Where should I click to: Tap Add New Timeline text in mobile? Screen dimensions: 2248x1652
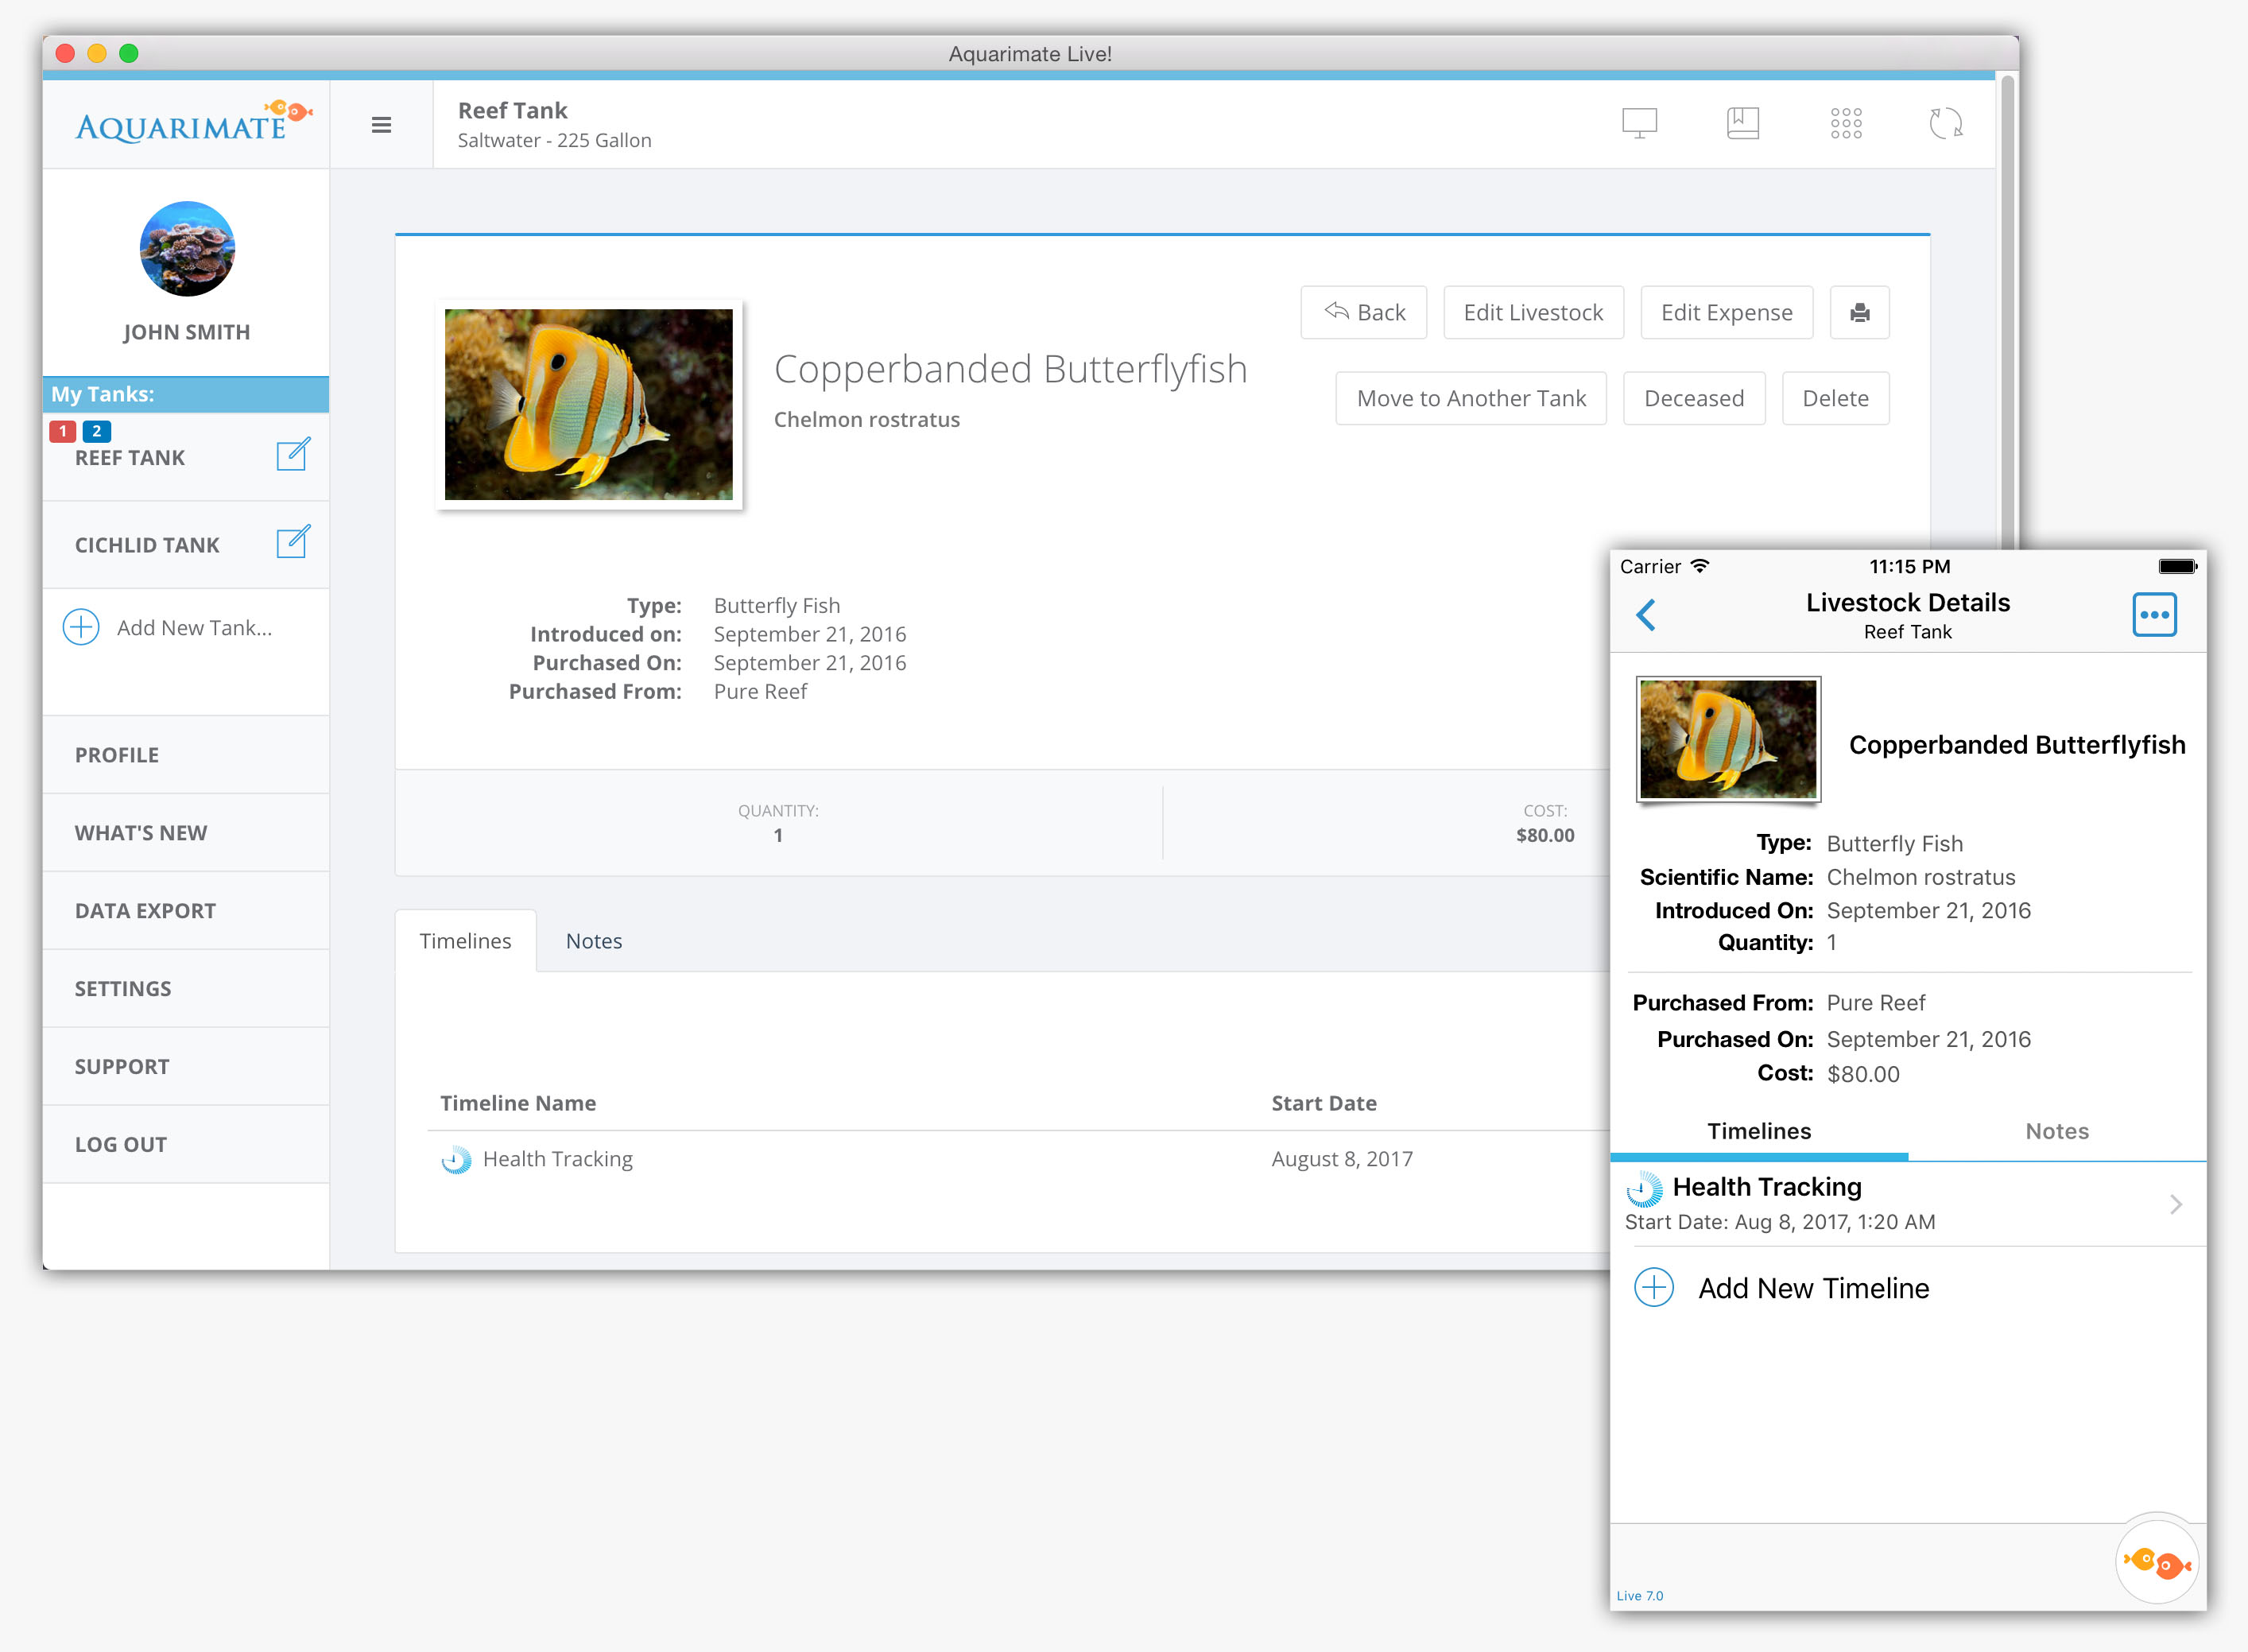tap(1813, 1288)
